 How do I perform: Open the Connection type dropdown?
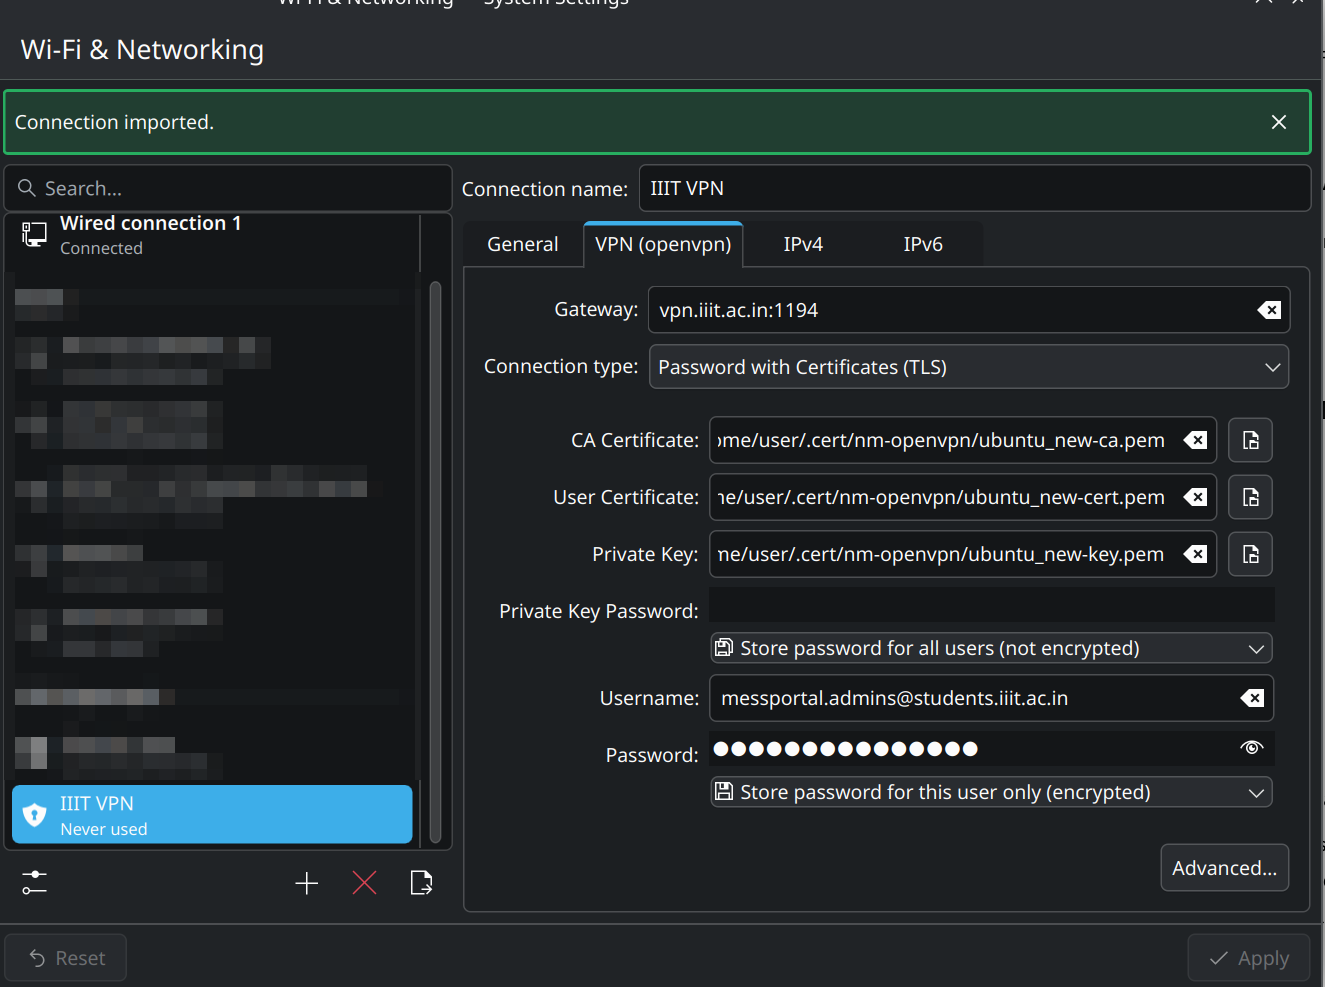point(969,367)
